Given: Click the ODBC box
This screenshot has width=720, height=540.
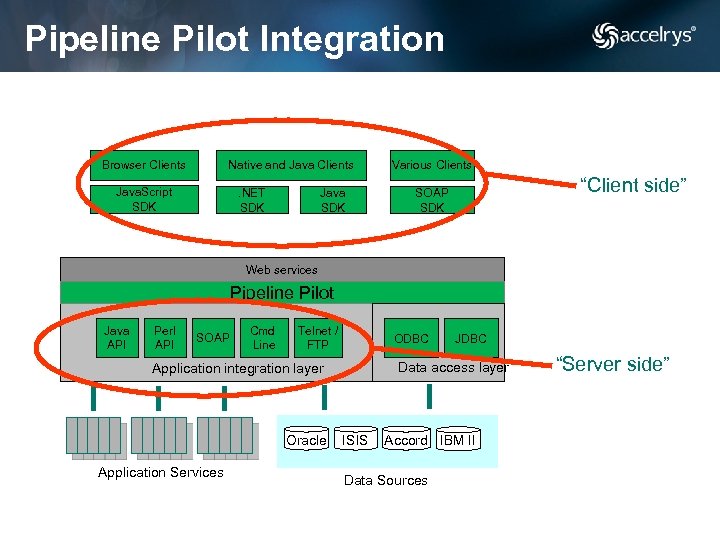Looking at the screenshot, I should 411,338.
